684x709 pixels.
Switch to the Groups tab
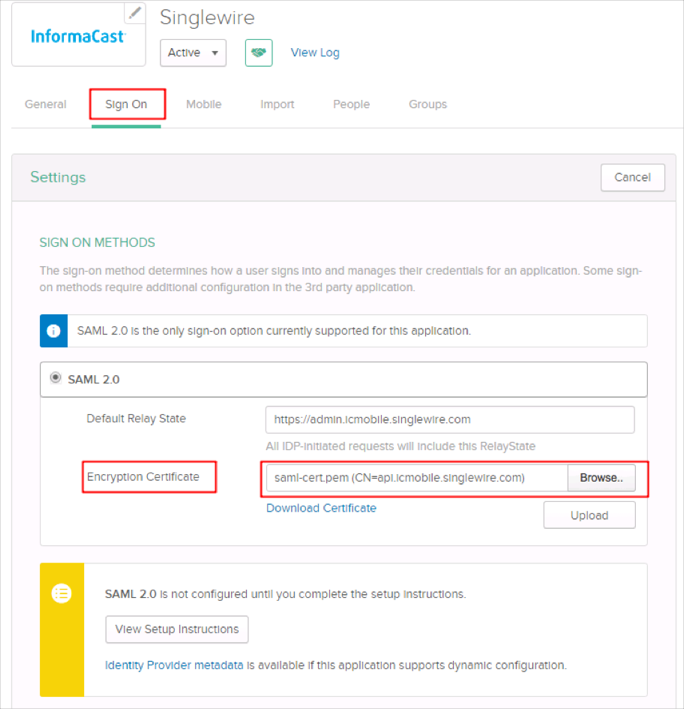pyautogui.click(x=428, y=104)
